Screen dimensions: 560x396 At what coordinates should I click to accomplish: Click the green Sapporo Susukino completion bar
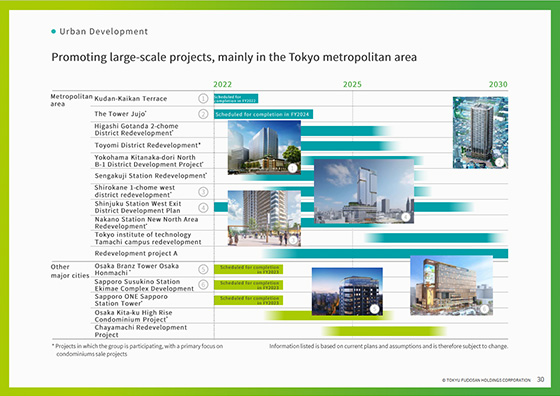pyautogui.click(x=249, y=285)
